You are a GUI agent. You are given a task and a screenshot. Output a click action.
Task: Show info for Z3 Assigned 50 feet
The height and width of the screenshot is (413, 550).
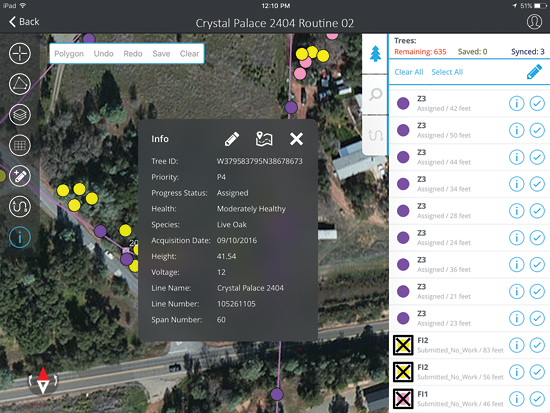click(x=516, y=130)
